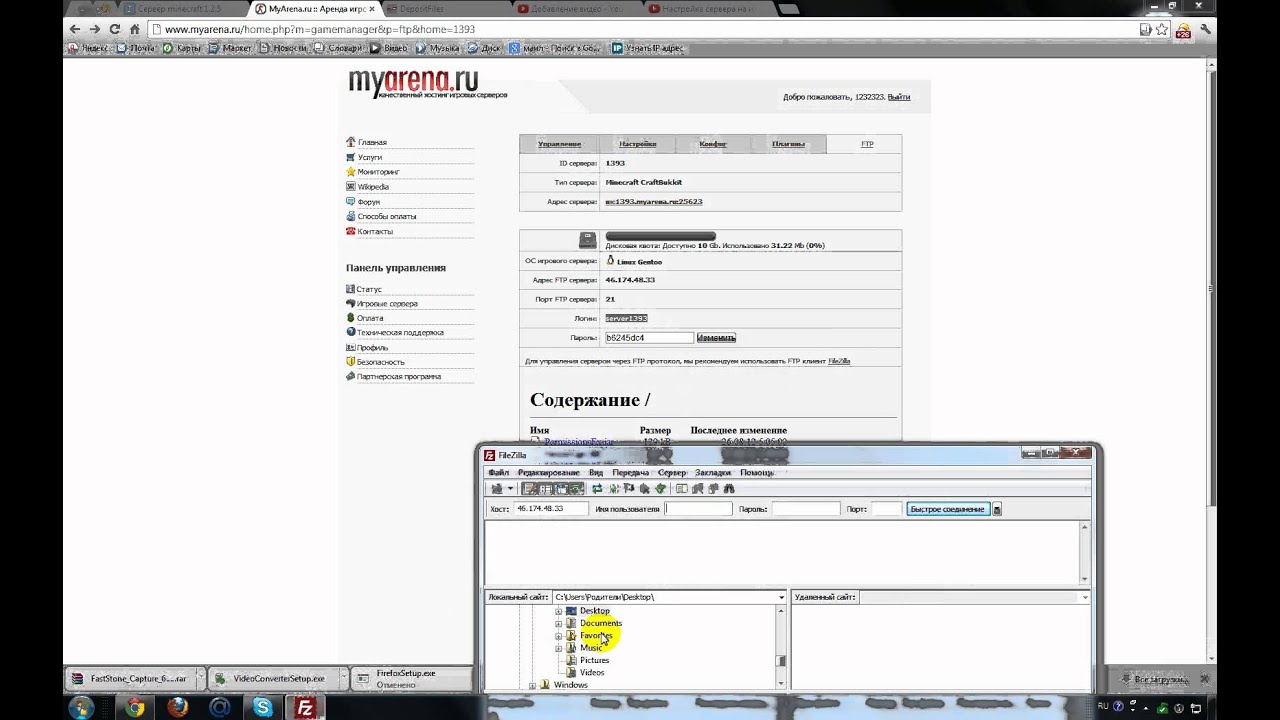This screenshot has width=1280, height=720.
Task: Click the browser forward arrow
Action: (94, 29)
